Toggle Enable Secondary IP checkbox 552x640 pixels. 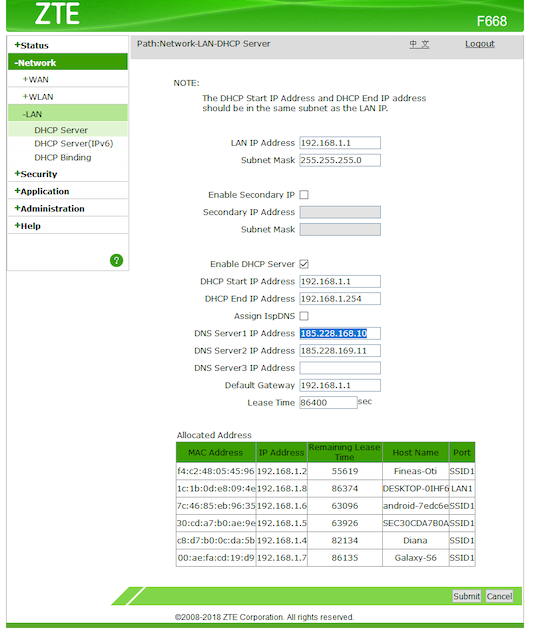[304, 195]
